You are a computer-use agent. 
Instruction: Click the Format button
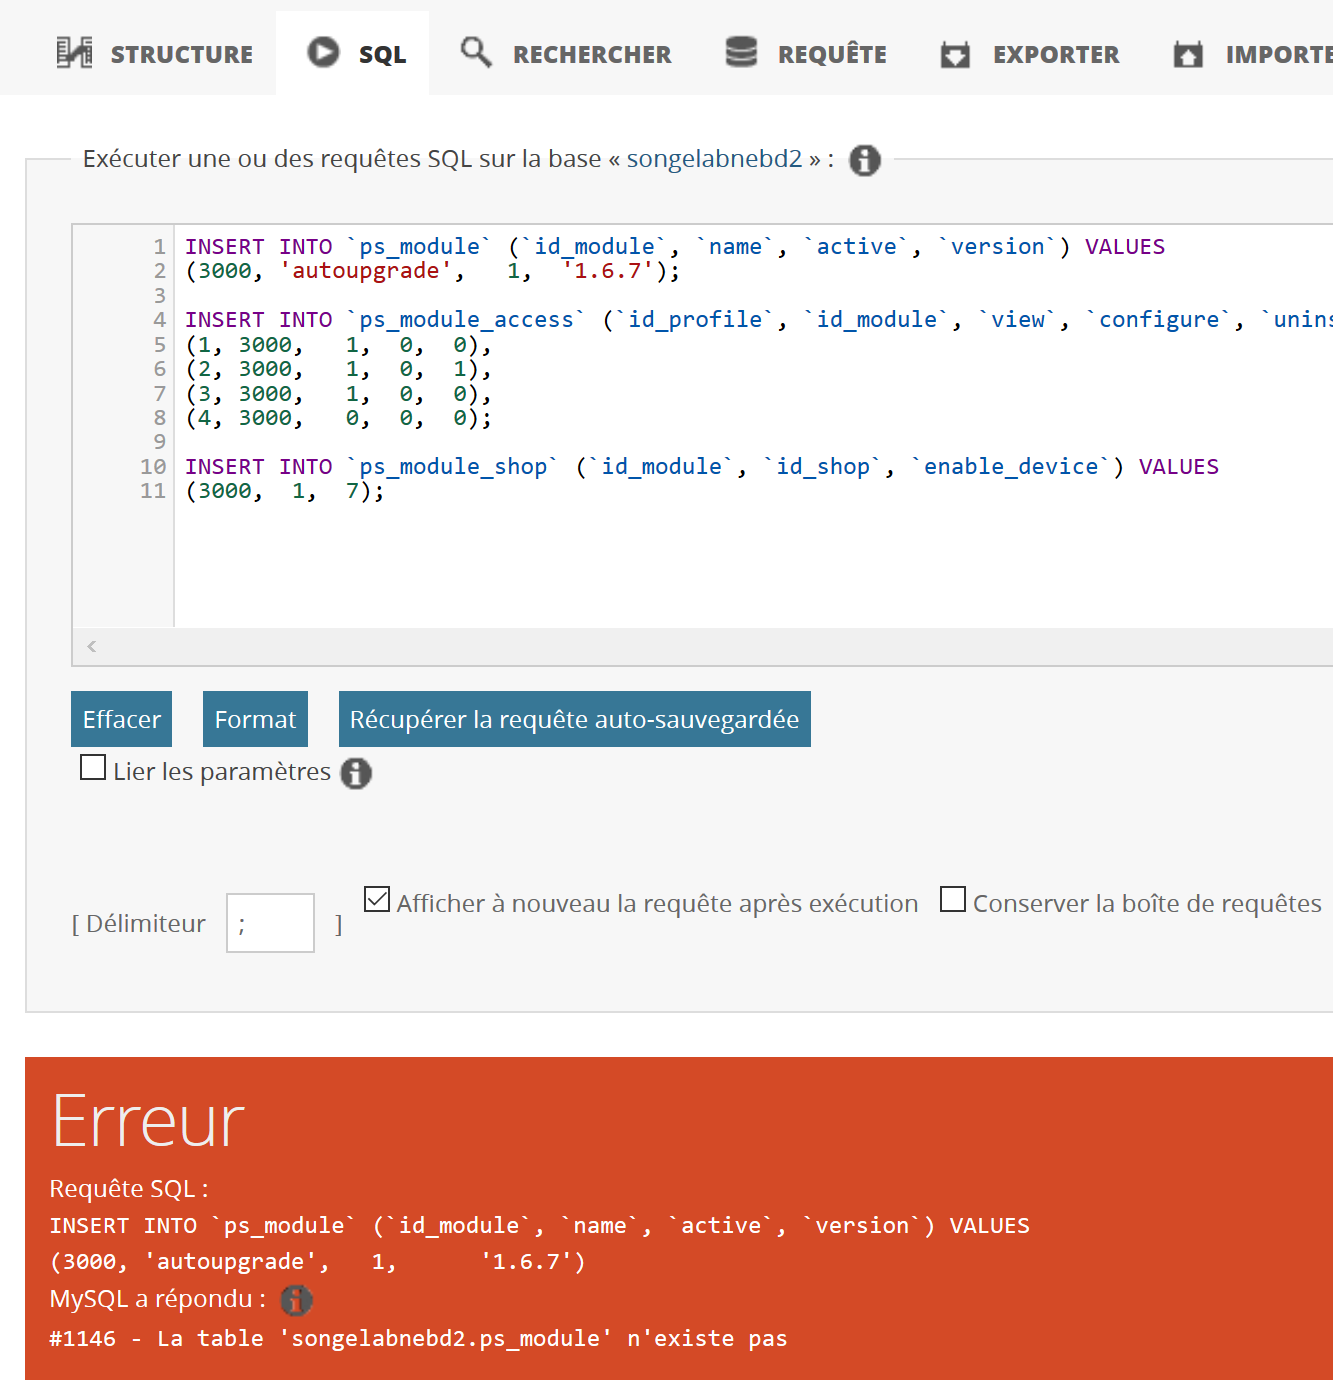(x=255, y=719)
